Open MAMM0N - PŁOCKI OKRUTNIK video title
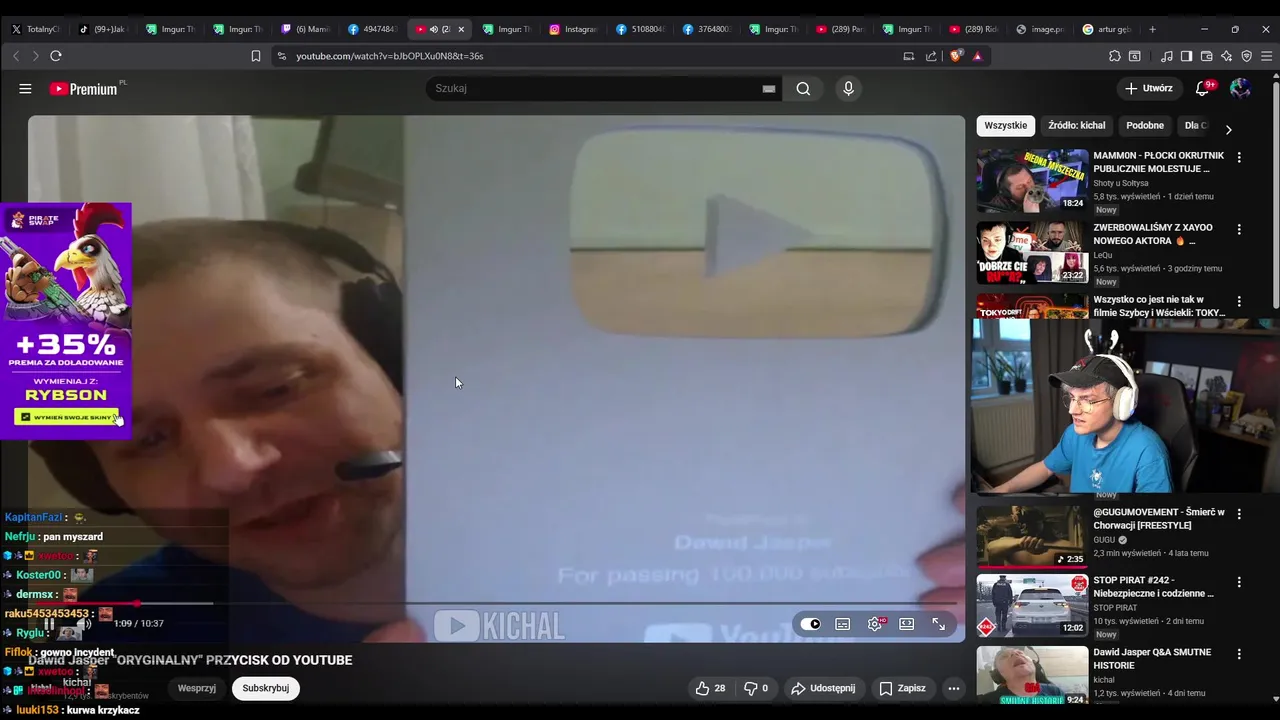The height and width of the screenshot is (720, 1280). point(1159,162)
